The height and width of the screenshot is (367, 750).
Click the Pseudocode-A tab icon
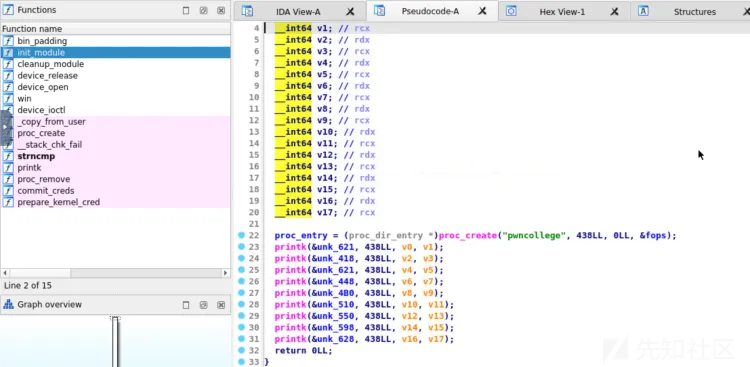pos(379,11)
